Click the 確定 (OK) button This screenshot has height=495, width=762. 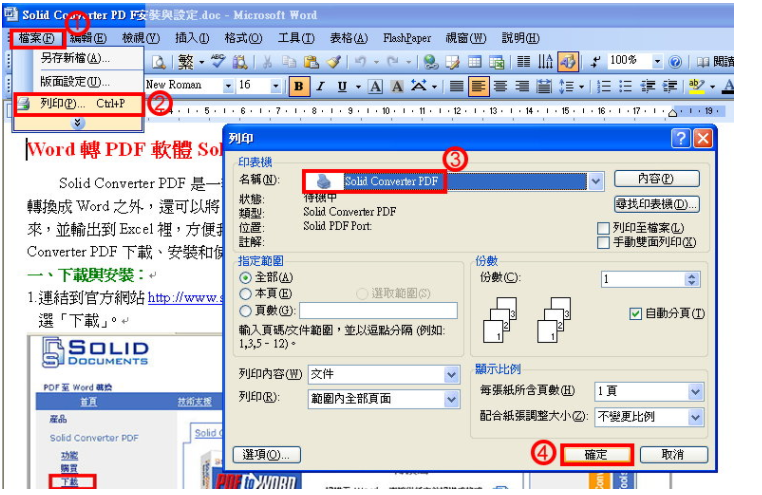click(596, 455)
